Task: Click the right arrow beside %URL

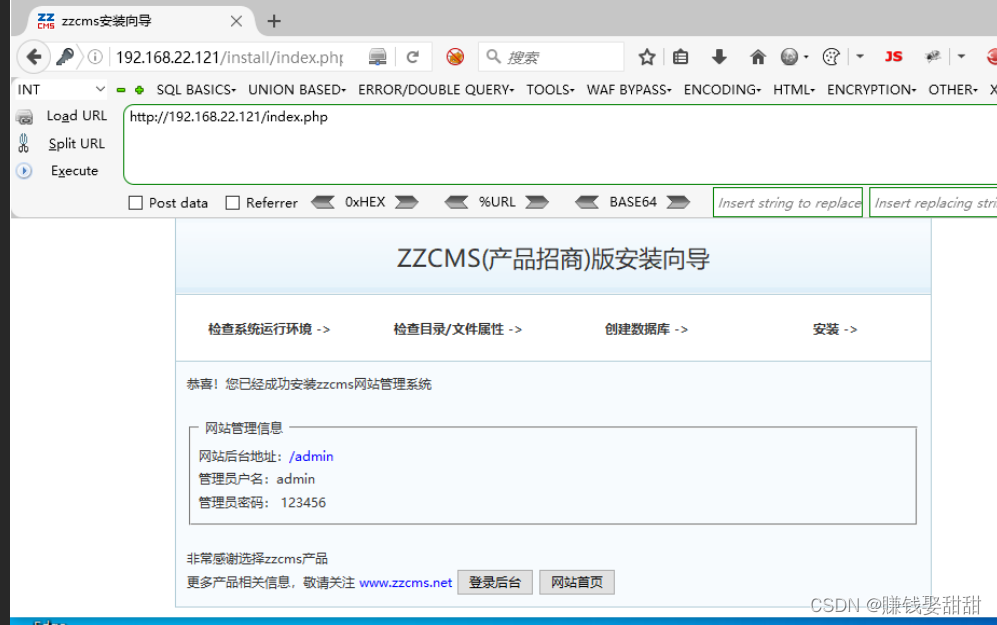Action: [537, 202]
